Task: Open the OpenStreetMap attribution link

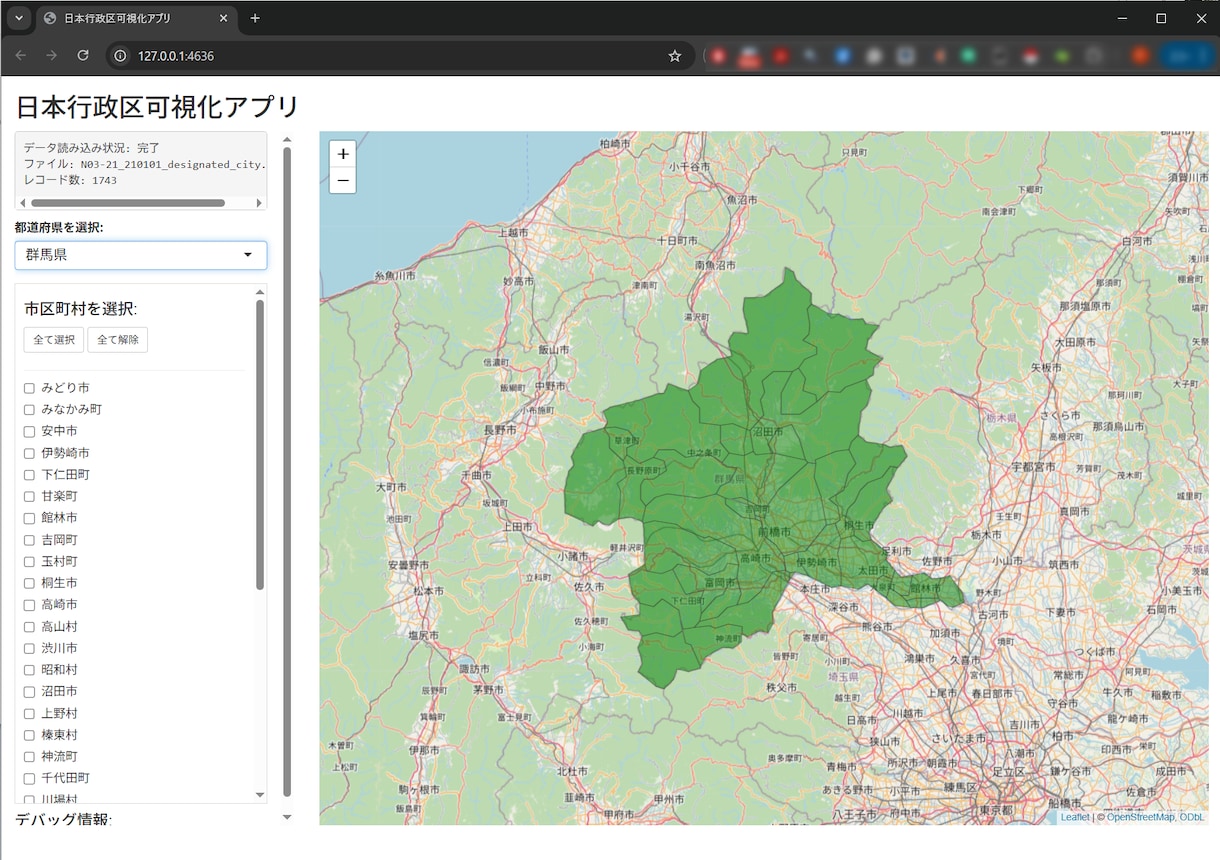Action: click(x=1140, y=817)
